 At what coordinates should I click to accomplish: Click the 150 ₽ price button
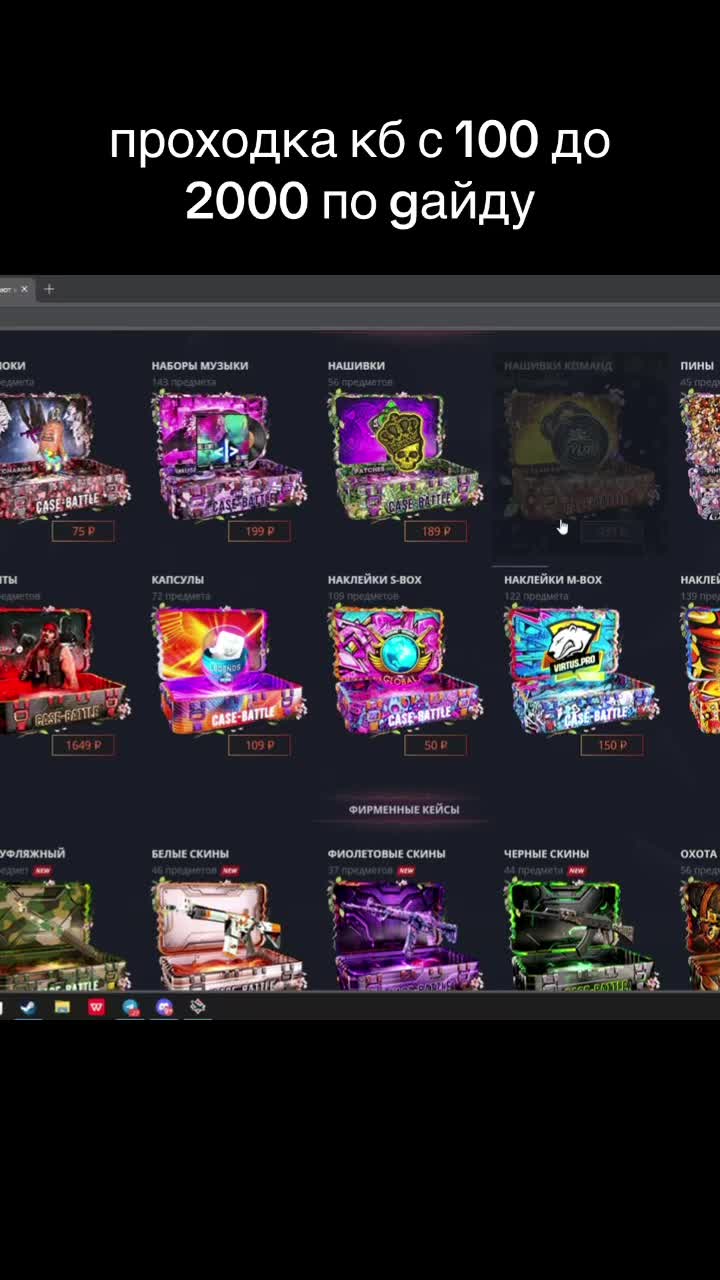point(611,745)
